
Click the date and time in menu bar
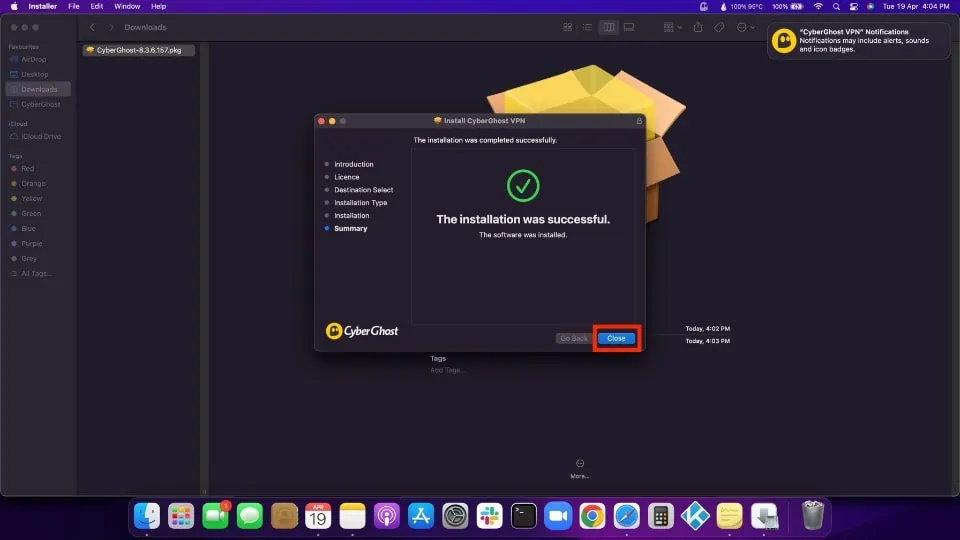916,6
